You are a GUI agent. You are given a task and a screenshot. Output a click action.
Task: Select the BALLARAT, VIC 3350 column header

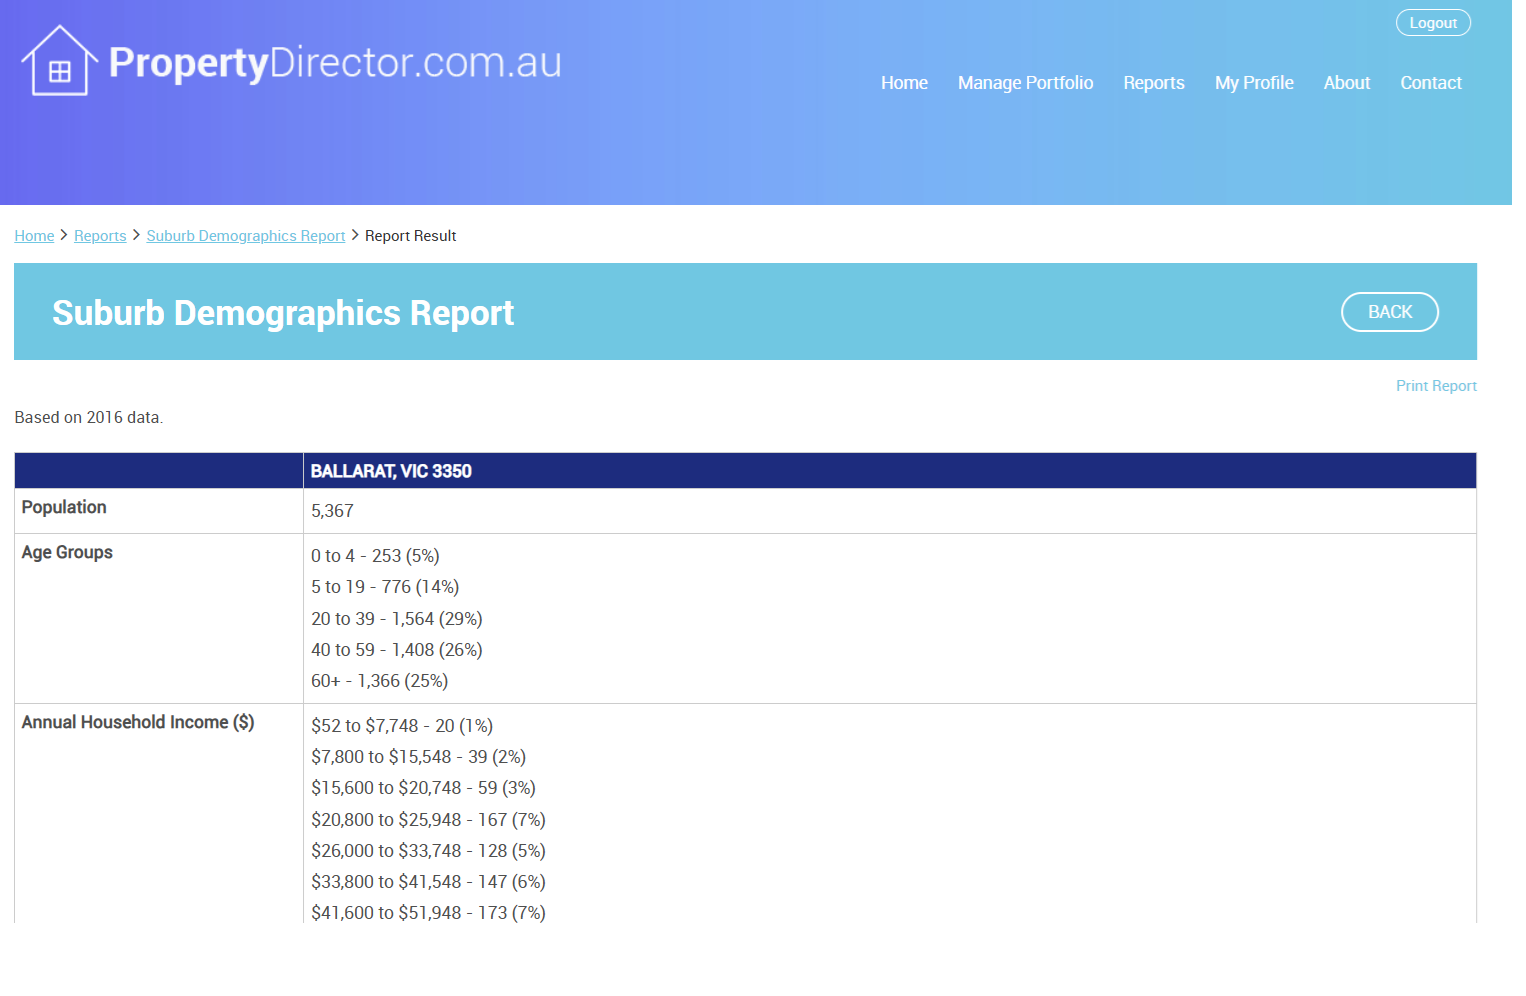[391, 471]
